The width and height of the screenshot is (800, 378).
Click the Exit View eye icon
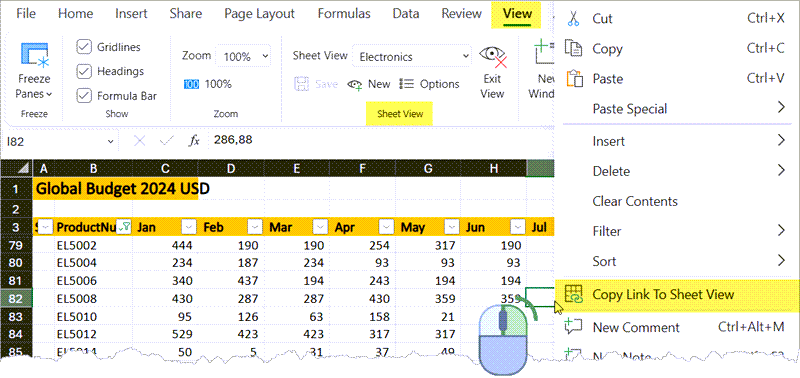click(x=492, y=56)
